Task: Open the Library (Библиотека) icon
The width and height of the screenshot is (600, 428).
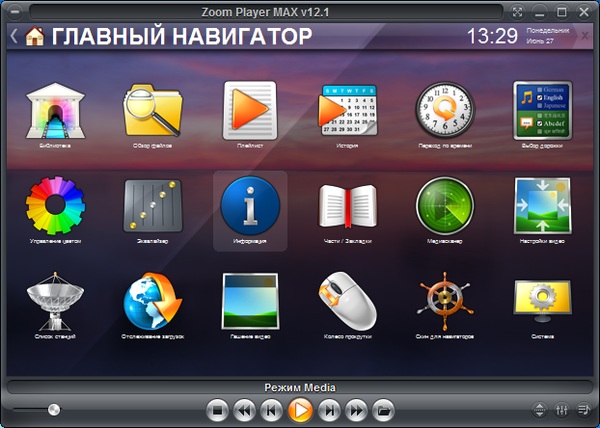Action: tap(56, 110)
